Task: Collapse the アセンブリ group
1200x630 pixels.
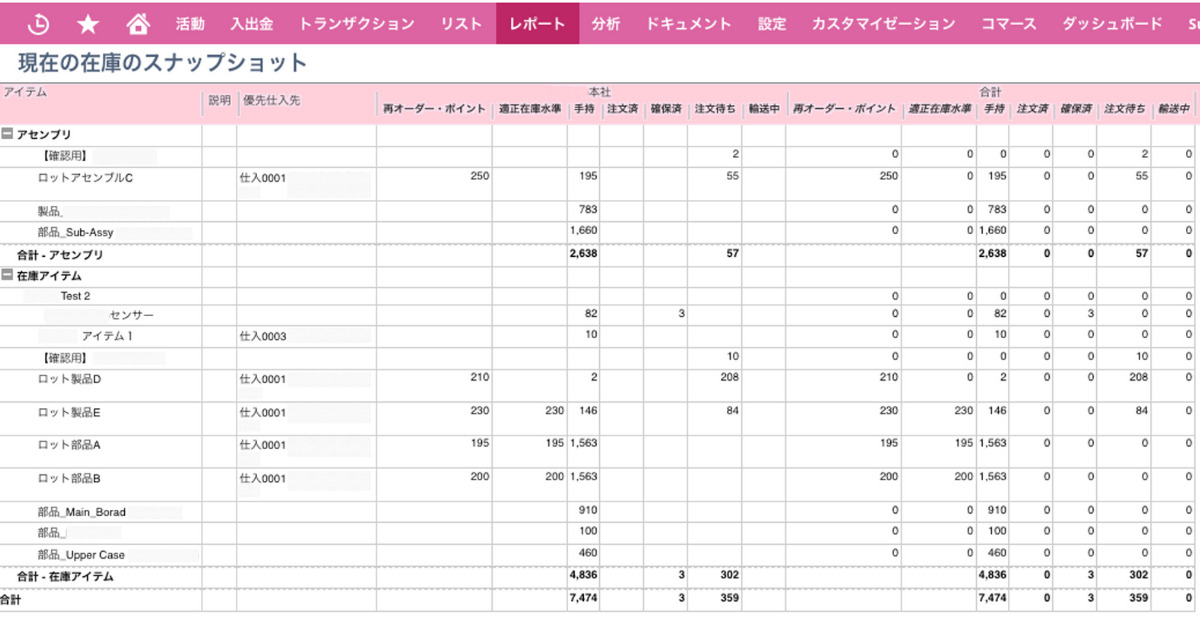Action: click(x=8, y=134)
